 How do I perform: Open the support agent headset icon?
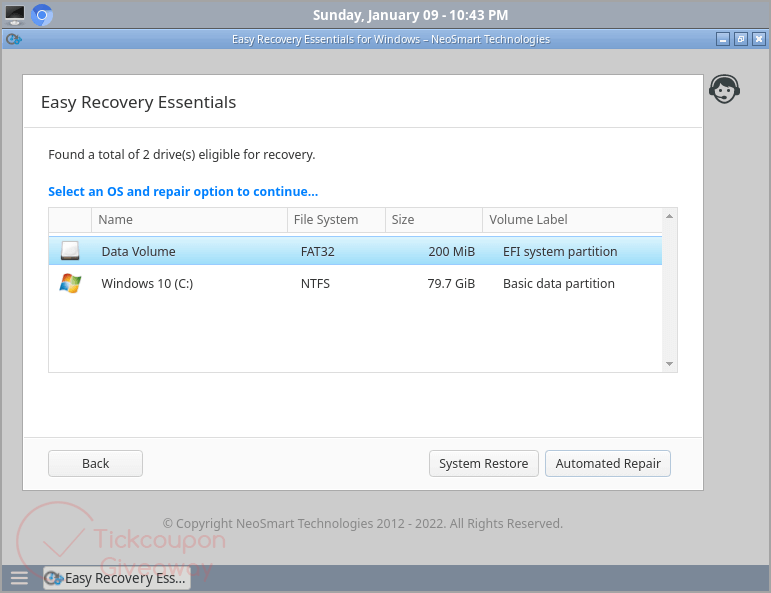(x=724, y=89)
